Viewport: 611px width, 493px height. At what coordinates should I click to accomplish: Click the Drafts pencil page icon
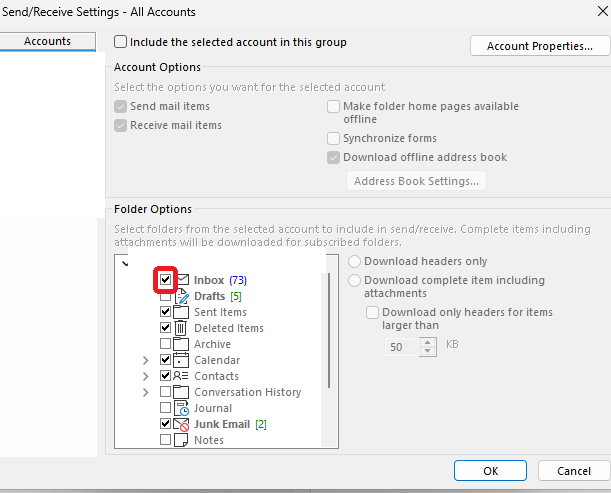(x=181, y=296)
